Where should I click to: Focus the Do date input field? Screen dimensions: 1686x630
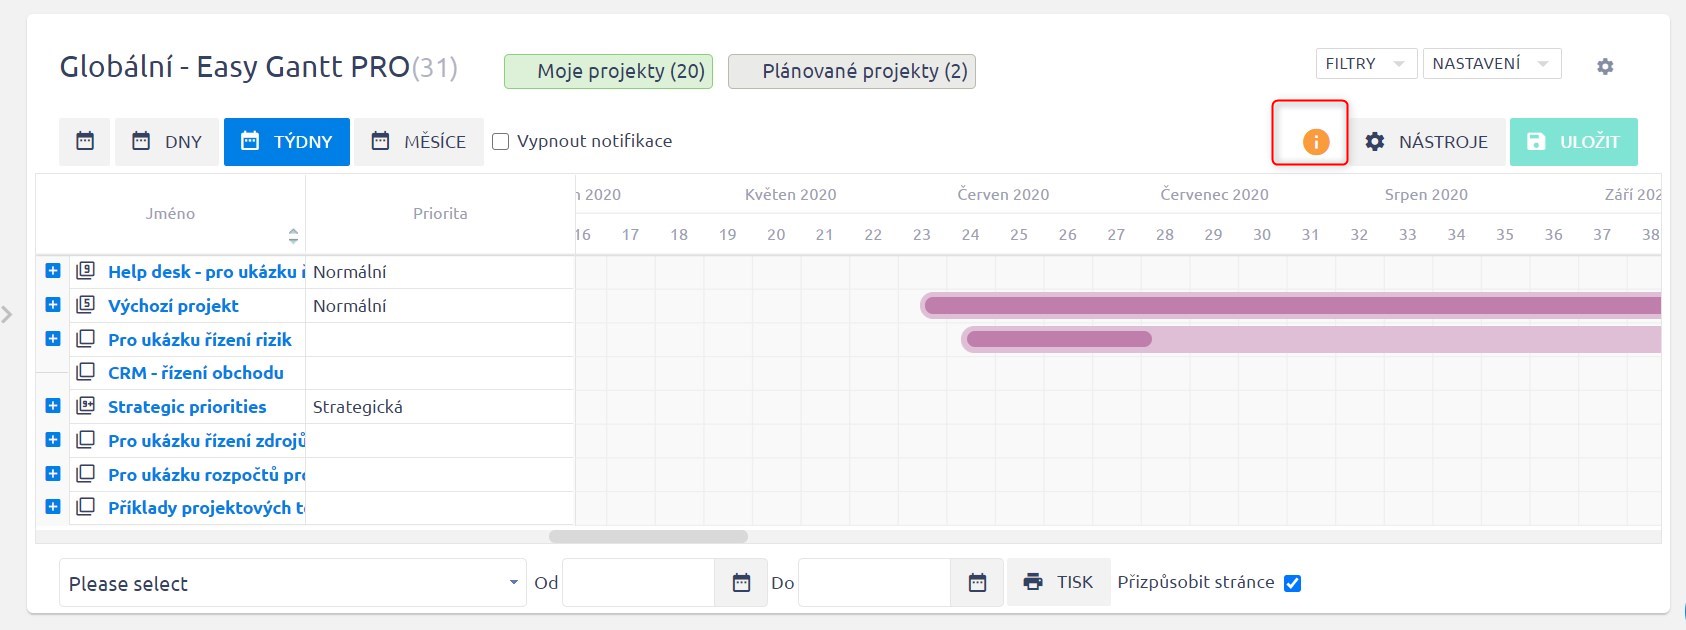pos(875,582)
